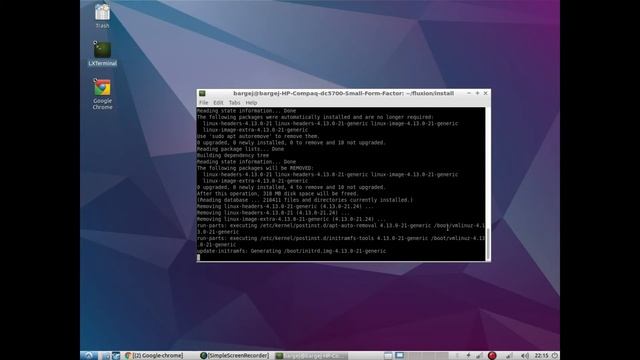Click the red recording tray icon
The height and width of the screenshot is (360, 640).
tap(492, 356)
